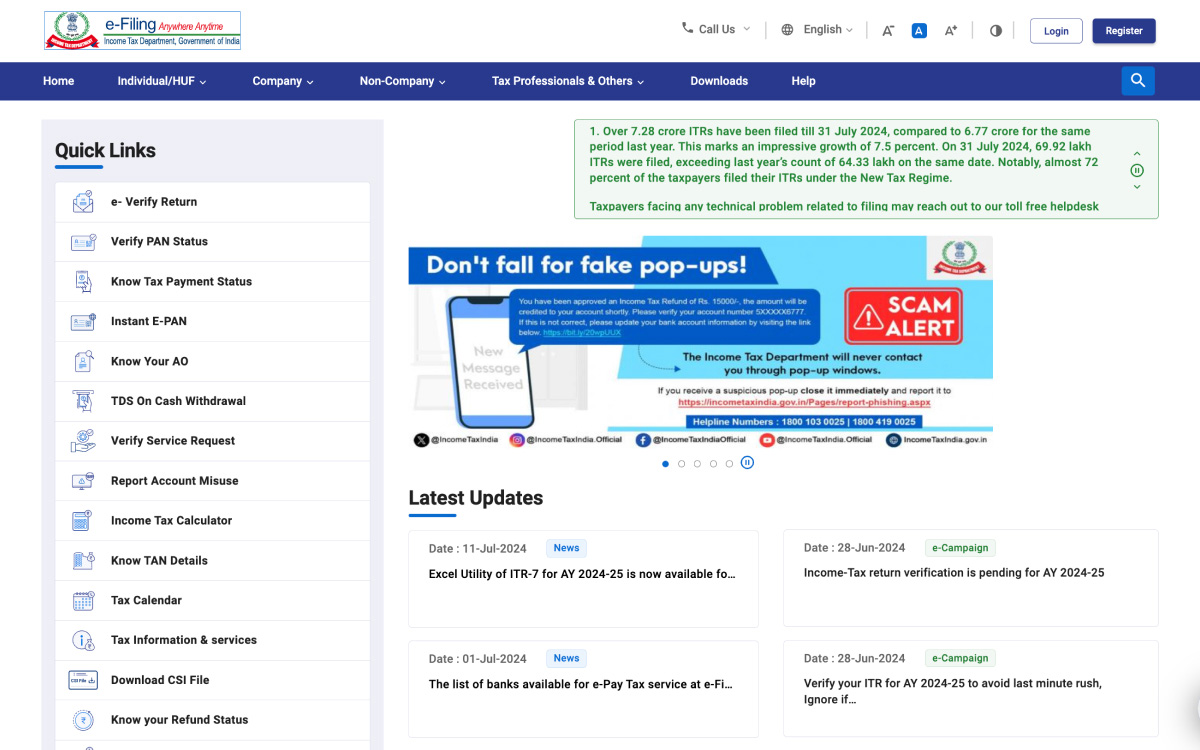
Task: Increase font size using the A+ icon
Action: tap(950, 30)
